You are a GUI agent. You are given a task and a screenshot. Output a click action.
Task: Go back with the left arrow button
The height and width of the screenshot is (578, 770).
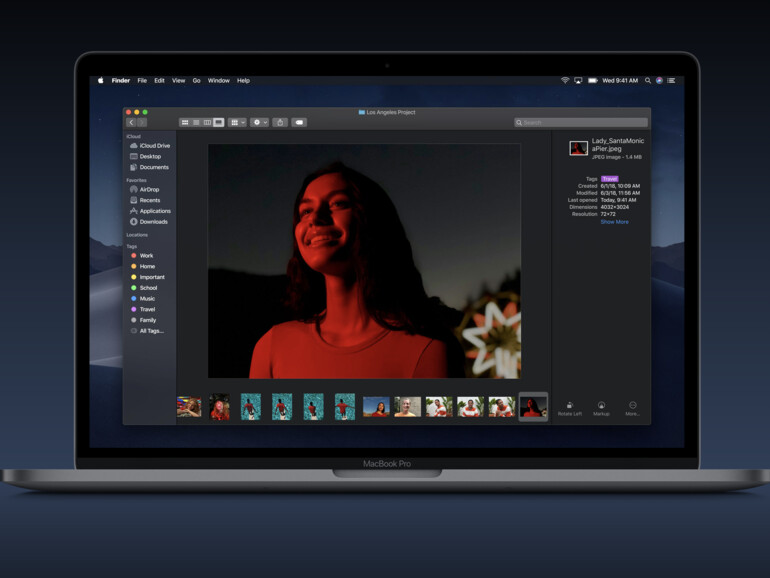click(x=131, y=122)
